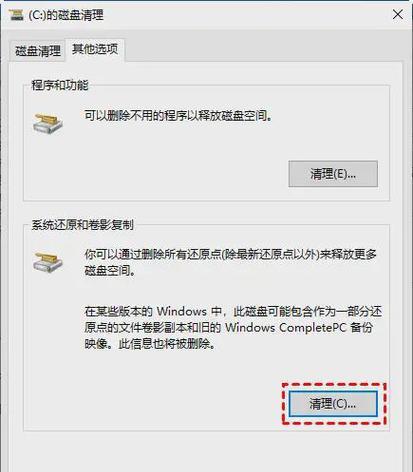Click the text about deleting all restore points
This screenshot has height=472, width=413.
[x=230, y=263]
